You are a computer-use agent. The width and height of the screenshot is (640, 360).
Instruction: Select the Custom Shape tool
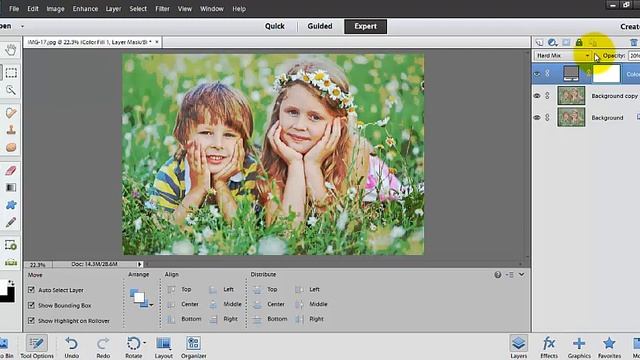11,204
